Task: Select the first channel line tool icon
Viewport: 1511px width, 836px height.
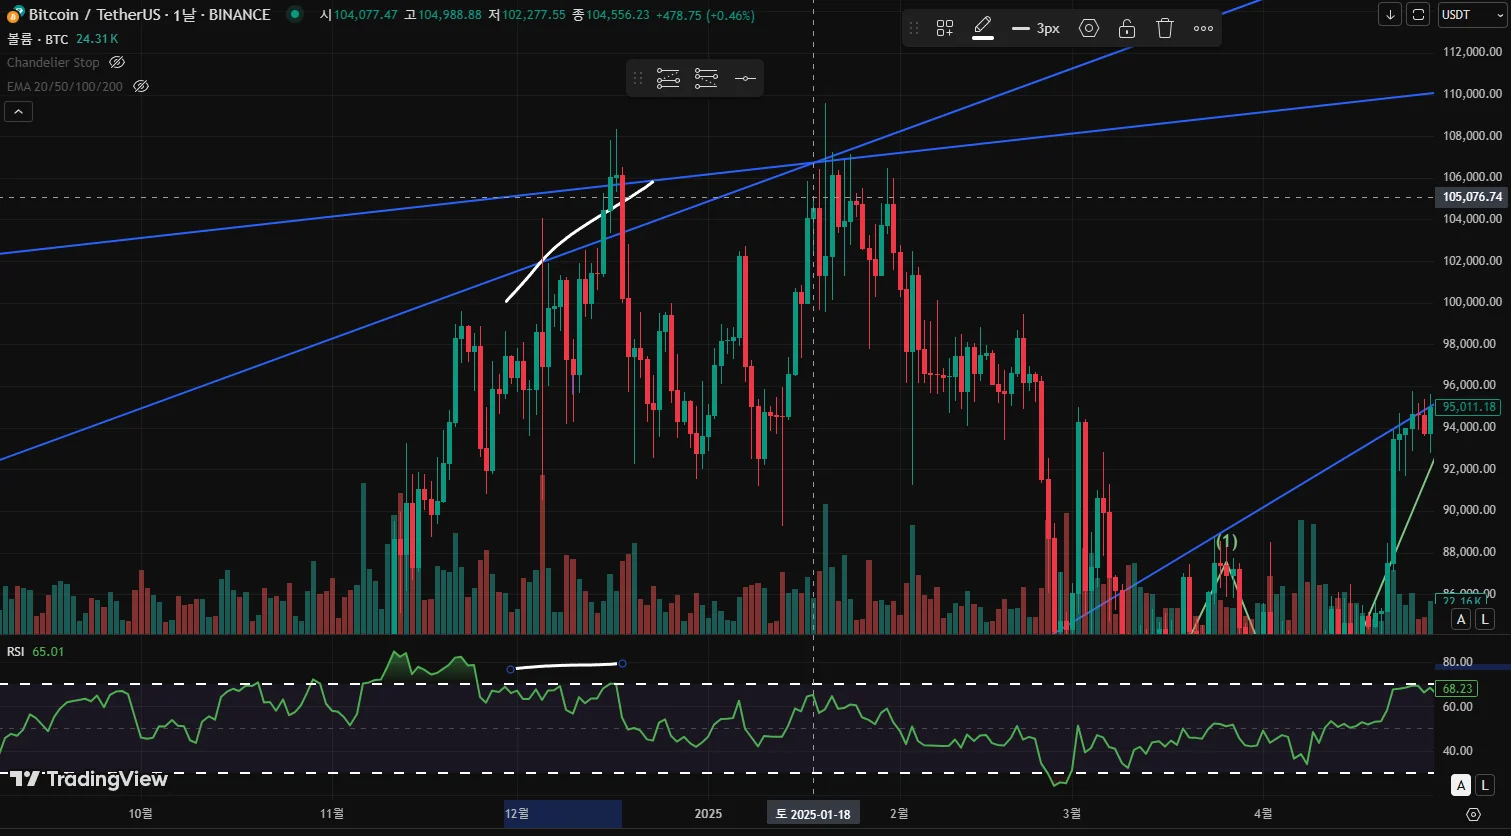Action: tap(668, 78)
